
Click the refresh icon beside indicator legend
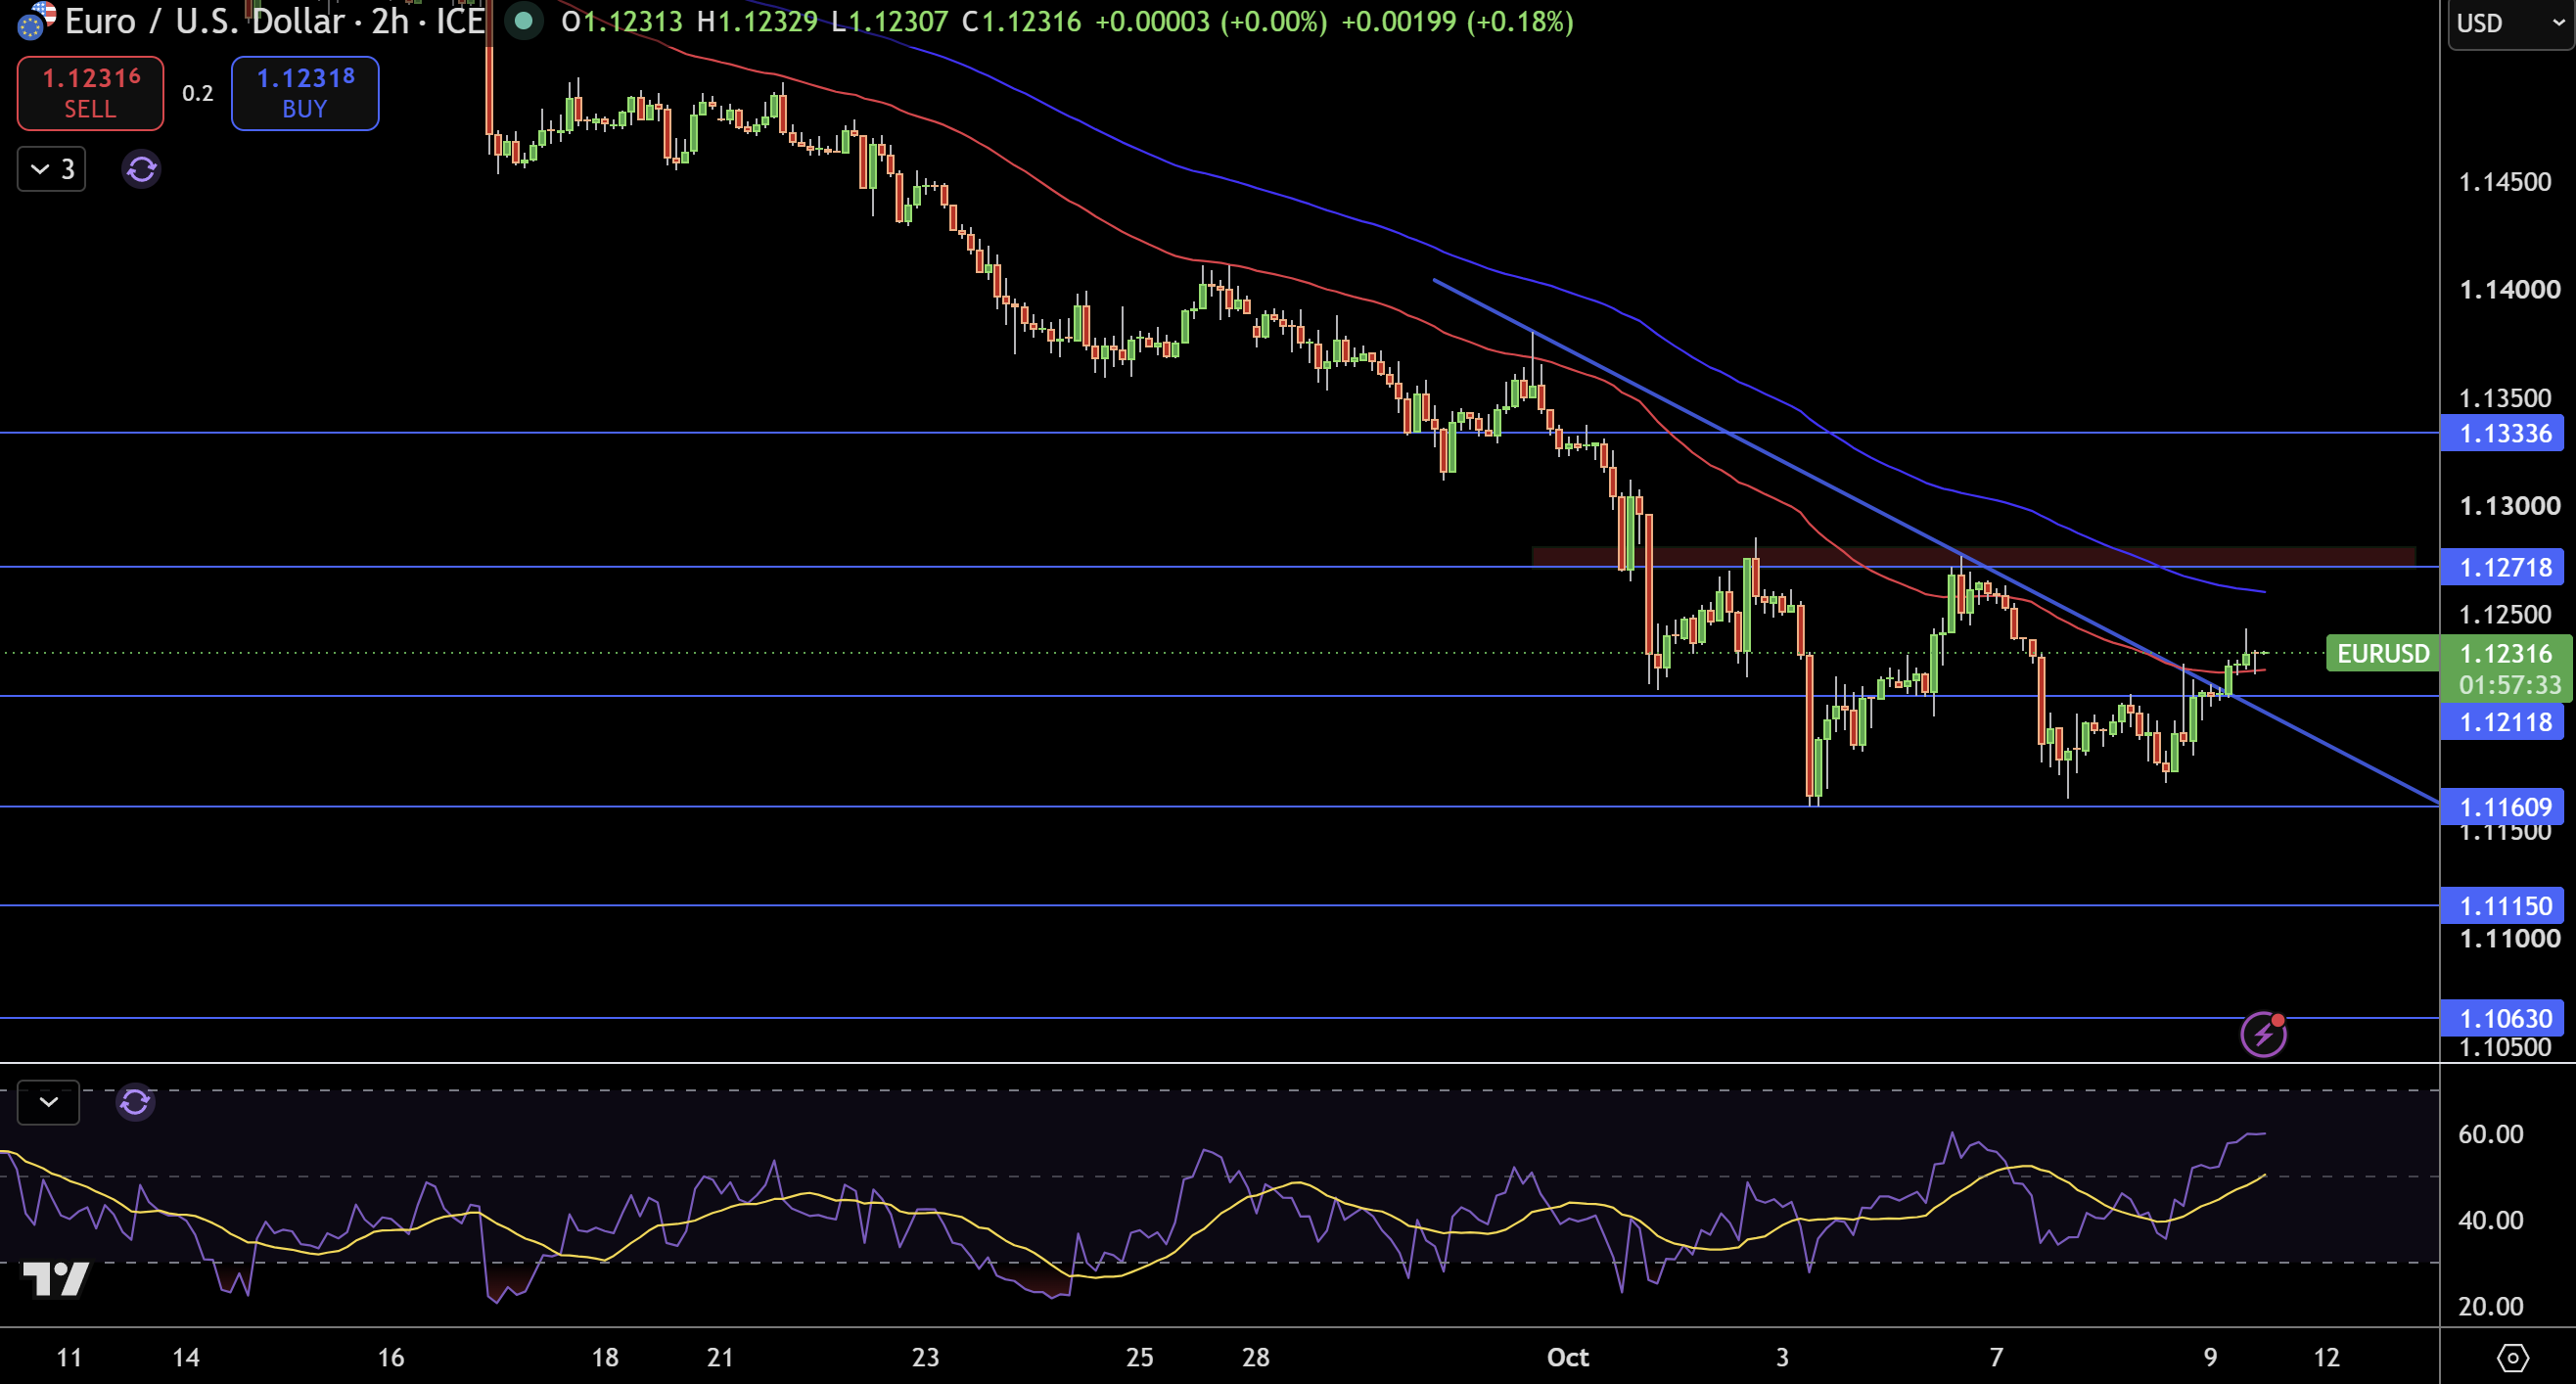141,169
